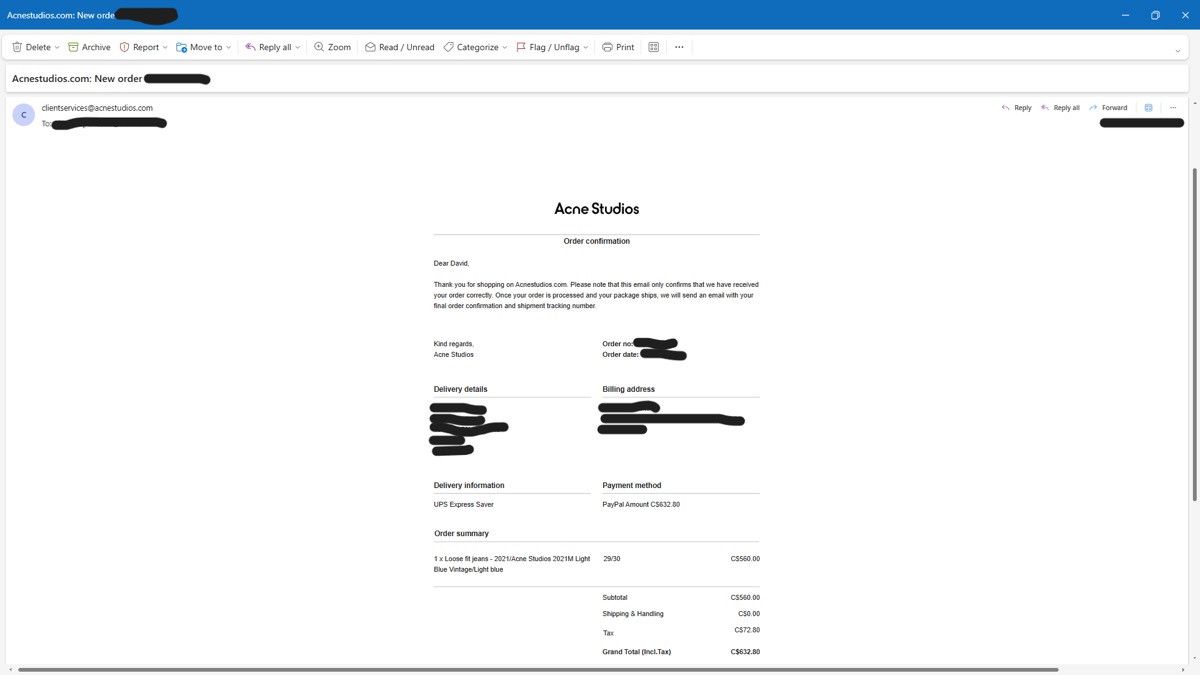
Task: Click the sender avatar with letter C
Action: point(24,115)
